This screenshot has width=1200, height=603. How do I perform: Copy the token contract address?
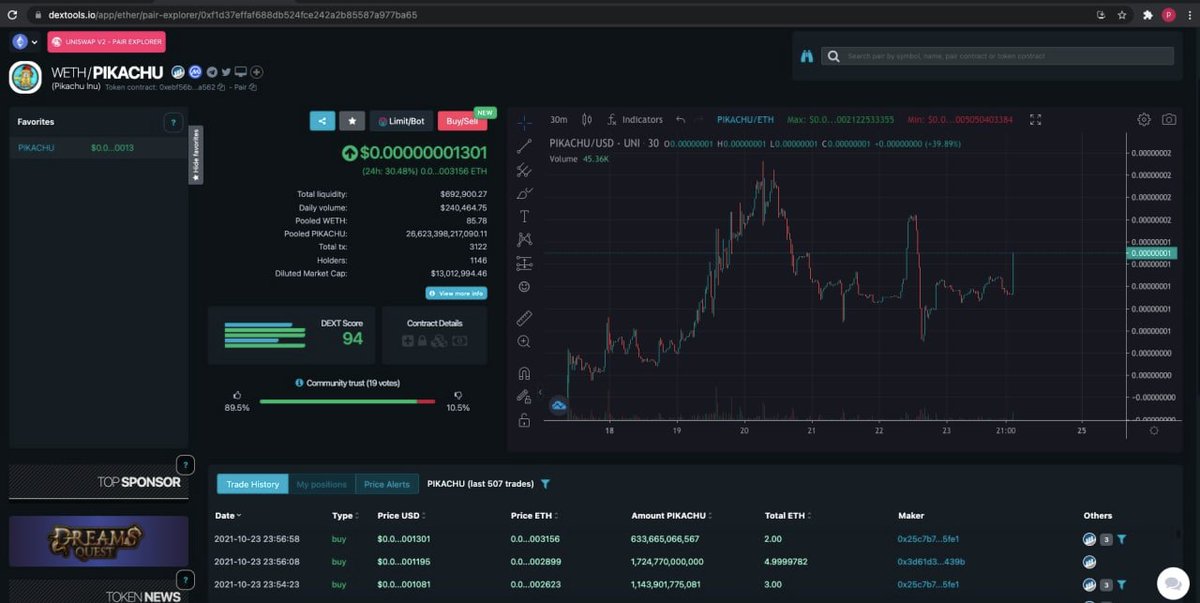tap(221, 88)
